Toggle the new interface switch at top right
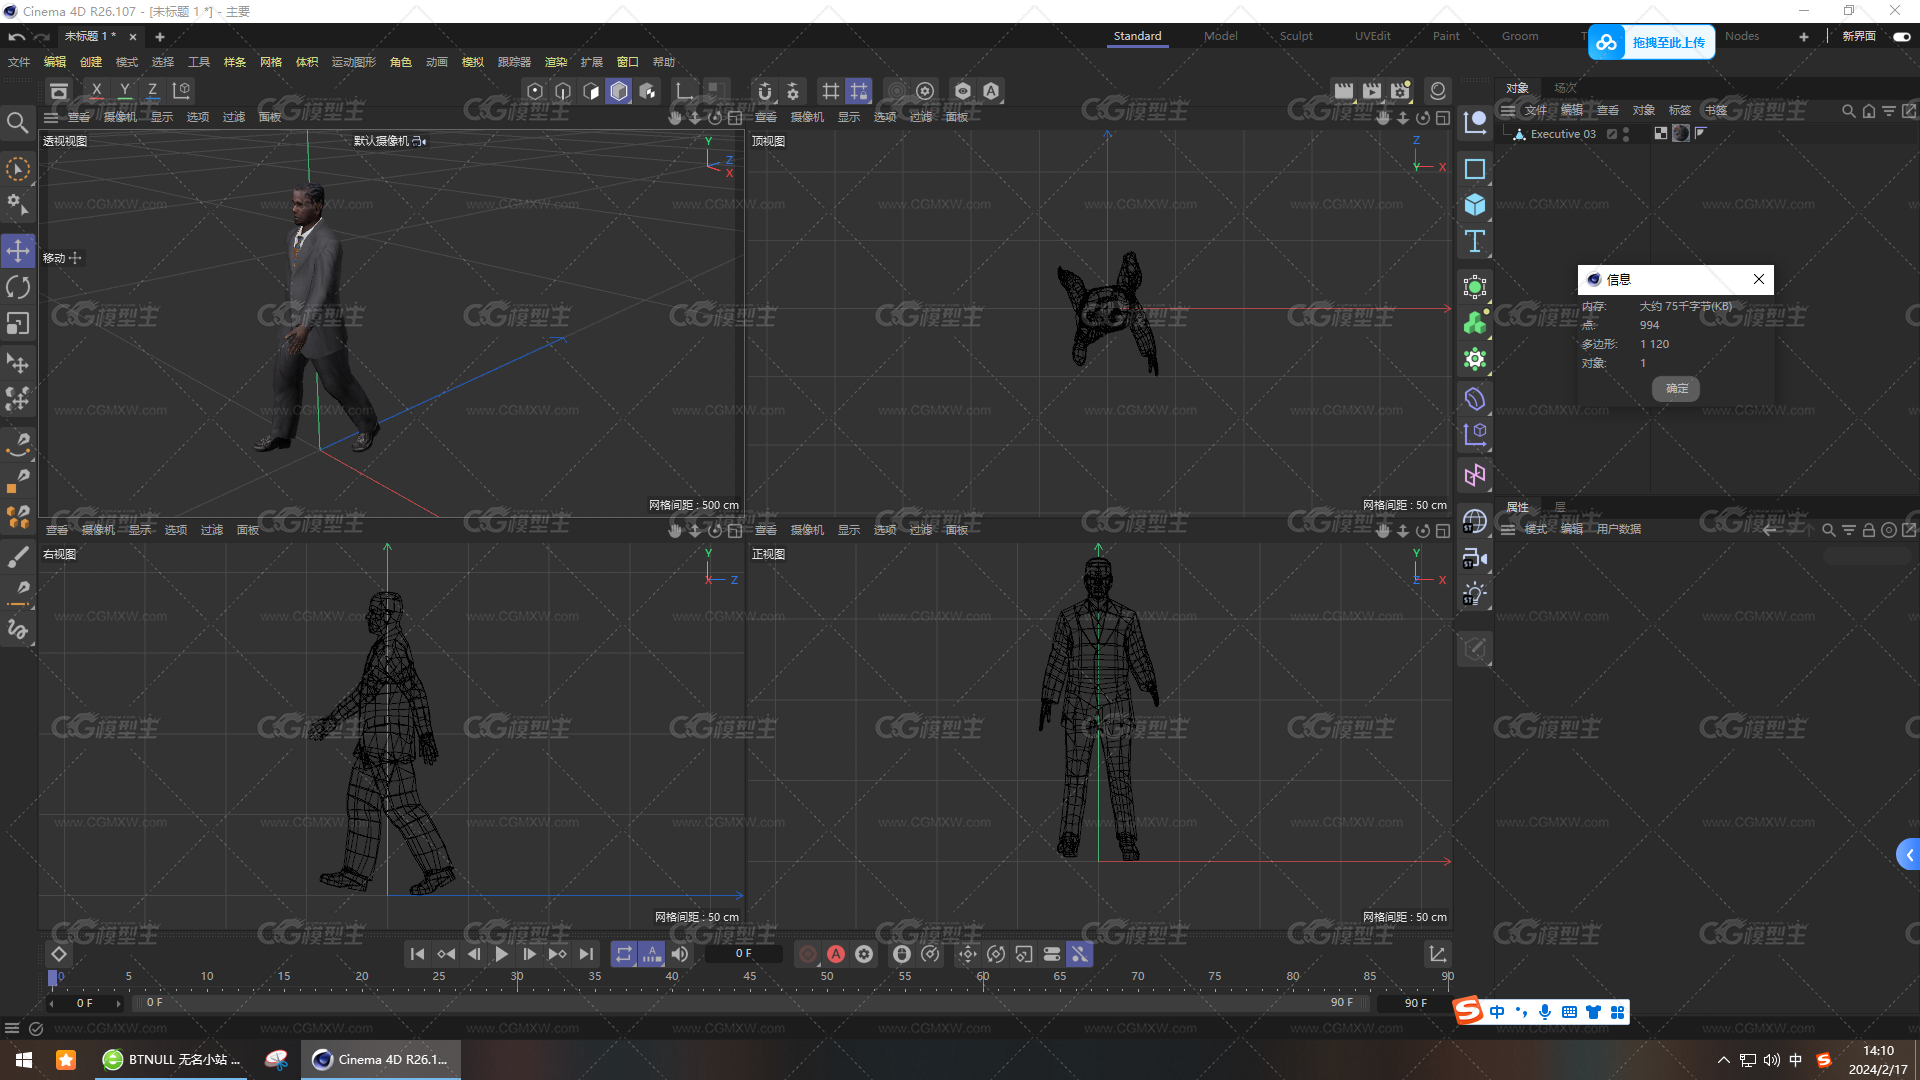The width and height of the screenshot is (1920, 1080). (x=1901, y=36)
